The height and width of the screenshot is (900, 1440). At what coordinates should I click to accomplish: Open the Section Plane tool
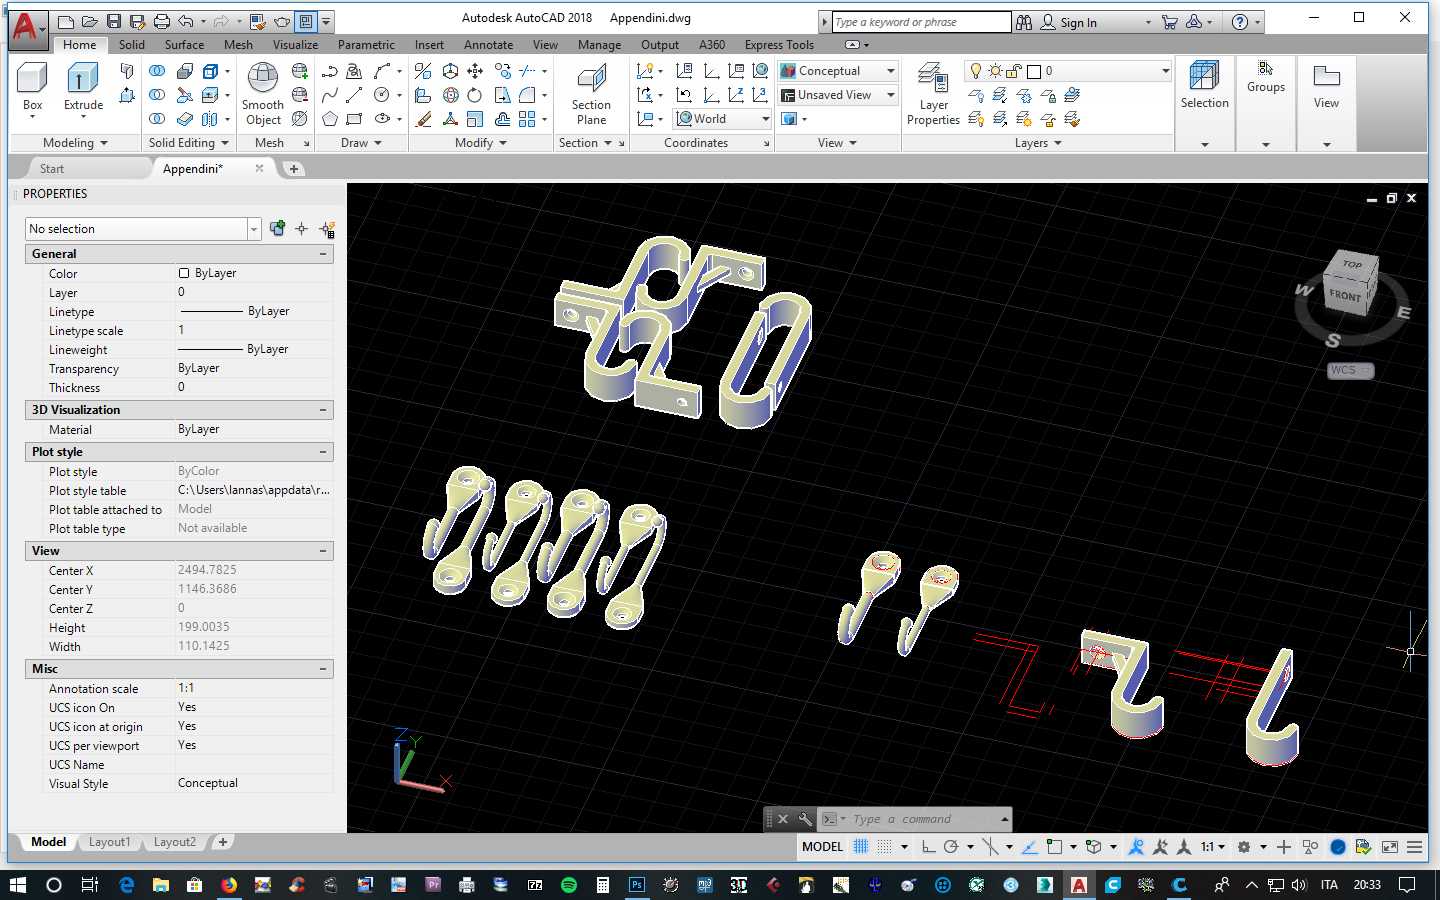tap(591, 93)
